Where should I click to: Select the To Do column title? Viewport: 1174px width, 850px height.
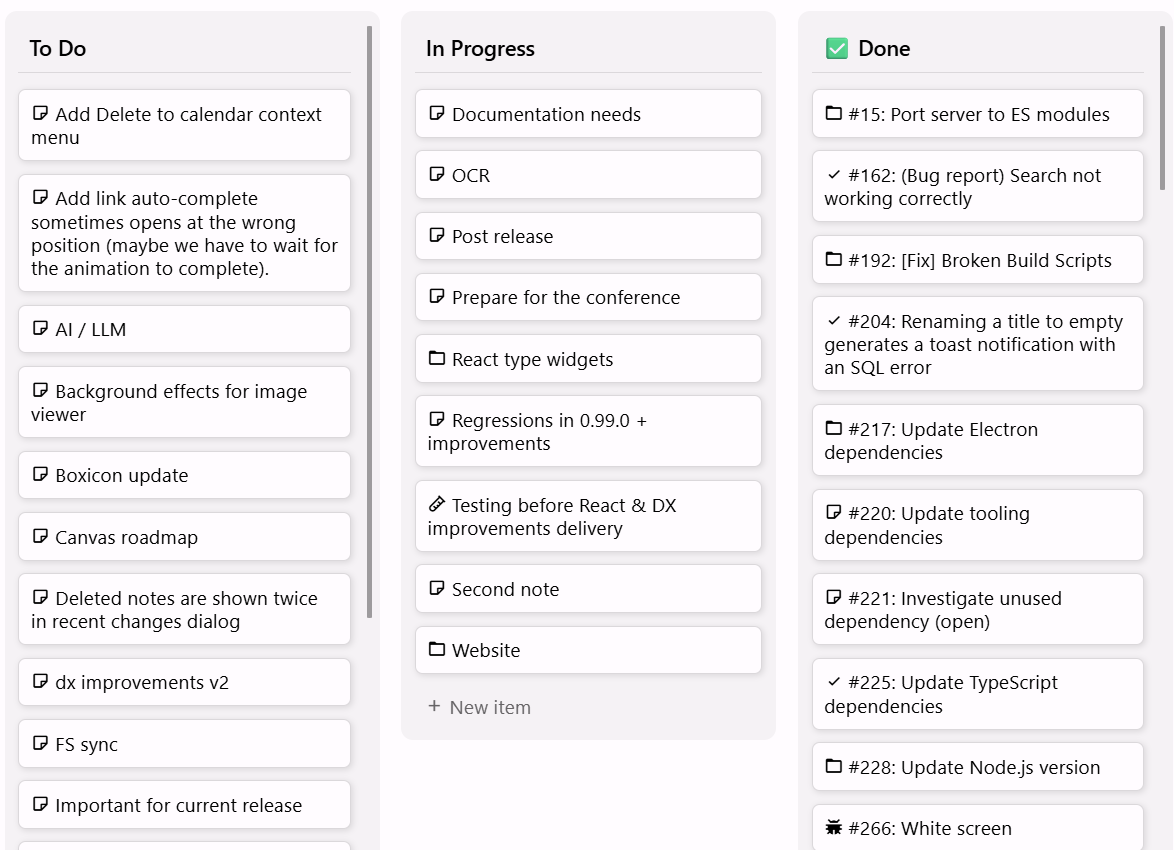(x=58, y=48)
